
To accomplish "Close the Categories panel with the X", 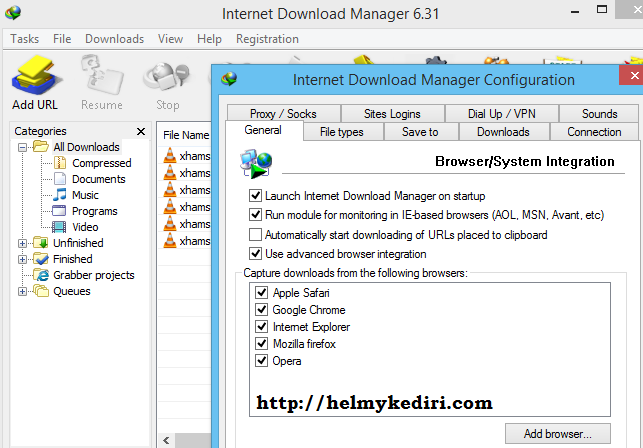I will click(141, 131).
